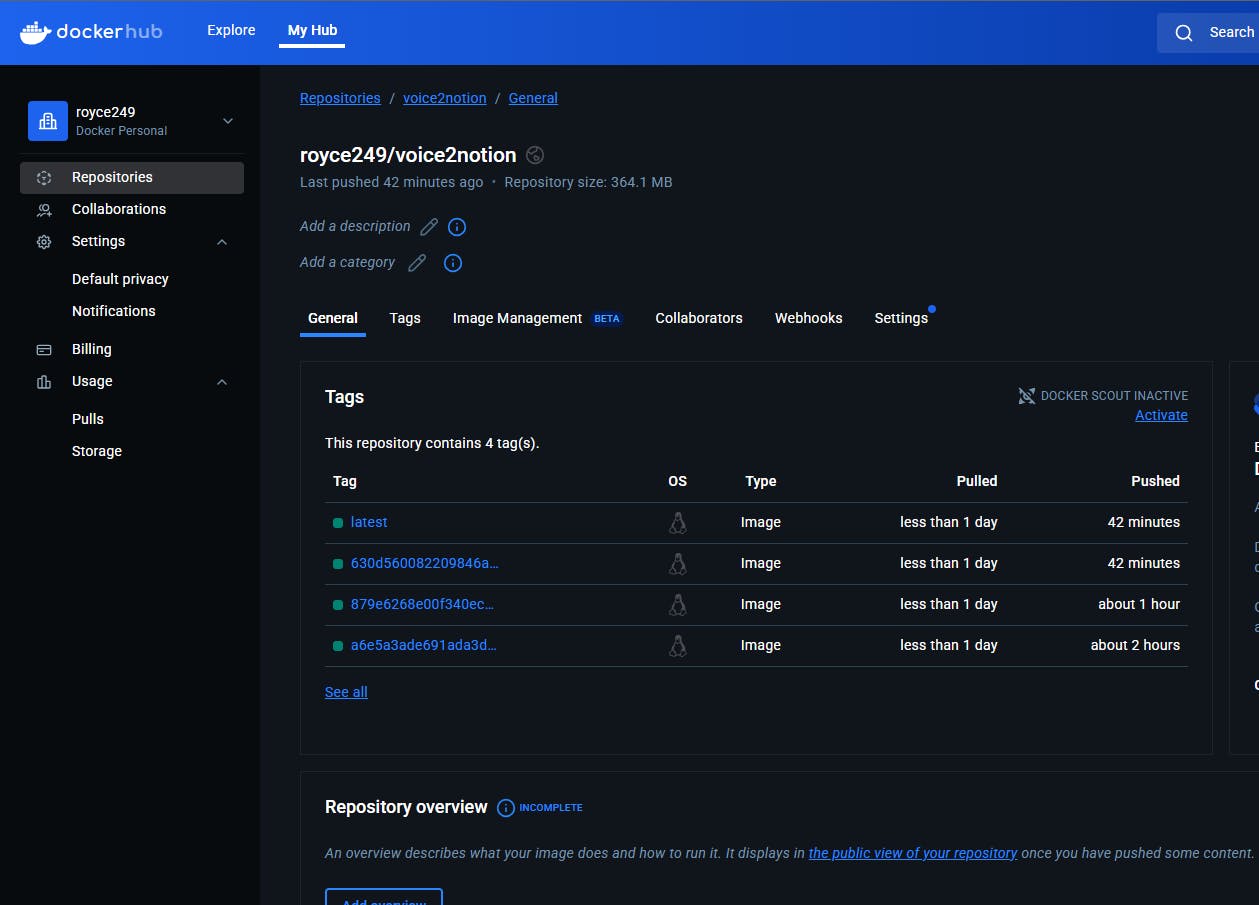
Task: Click the royce249 organization avatar icon
Action: click(x=47, y=121)
